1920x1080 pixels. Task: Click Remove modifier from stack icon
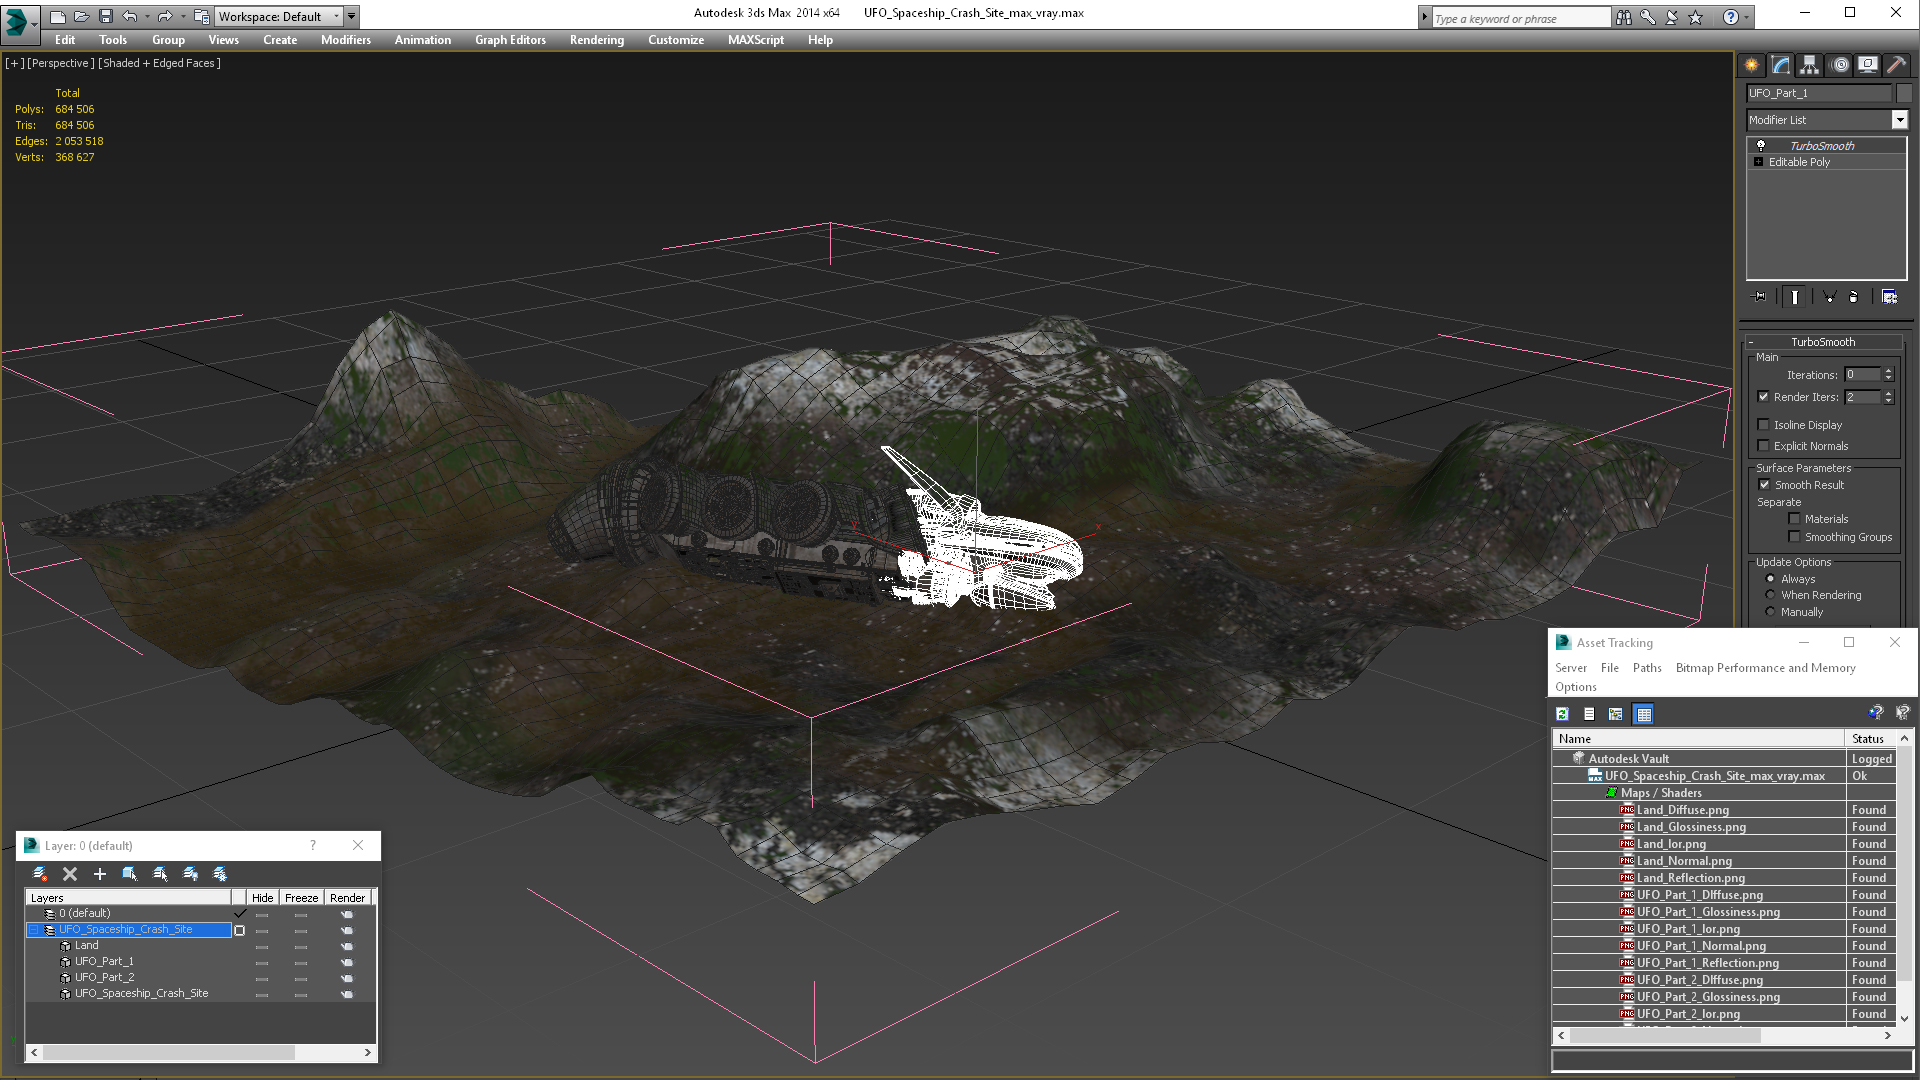point(1853,297)
